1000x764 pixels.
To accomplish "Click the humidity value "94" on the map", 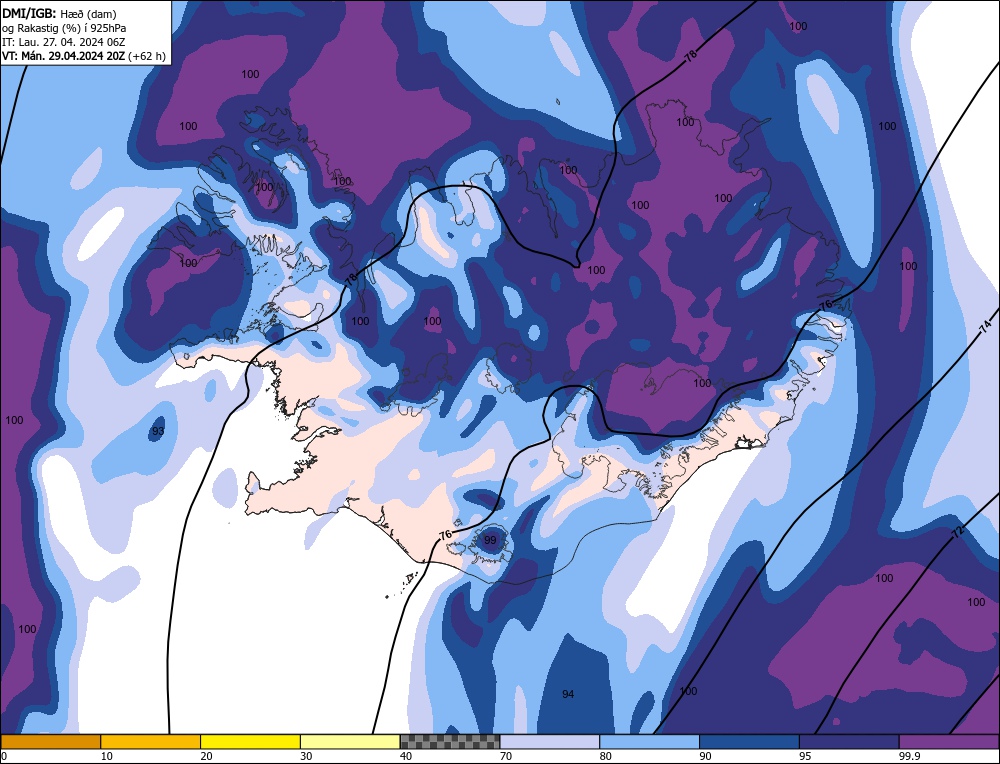I will [568, 694].
